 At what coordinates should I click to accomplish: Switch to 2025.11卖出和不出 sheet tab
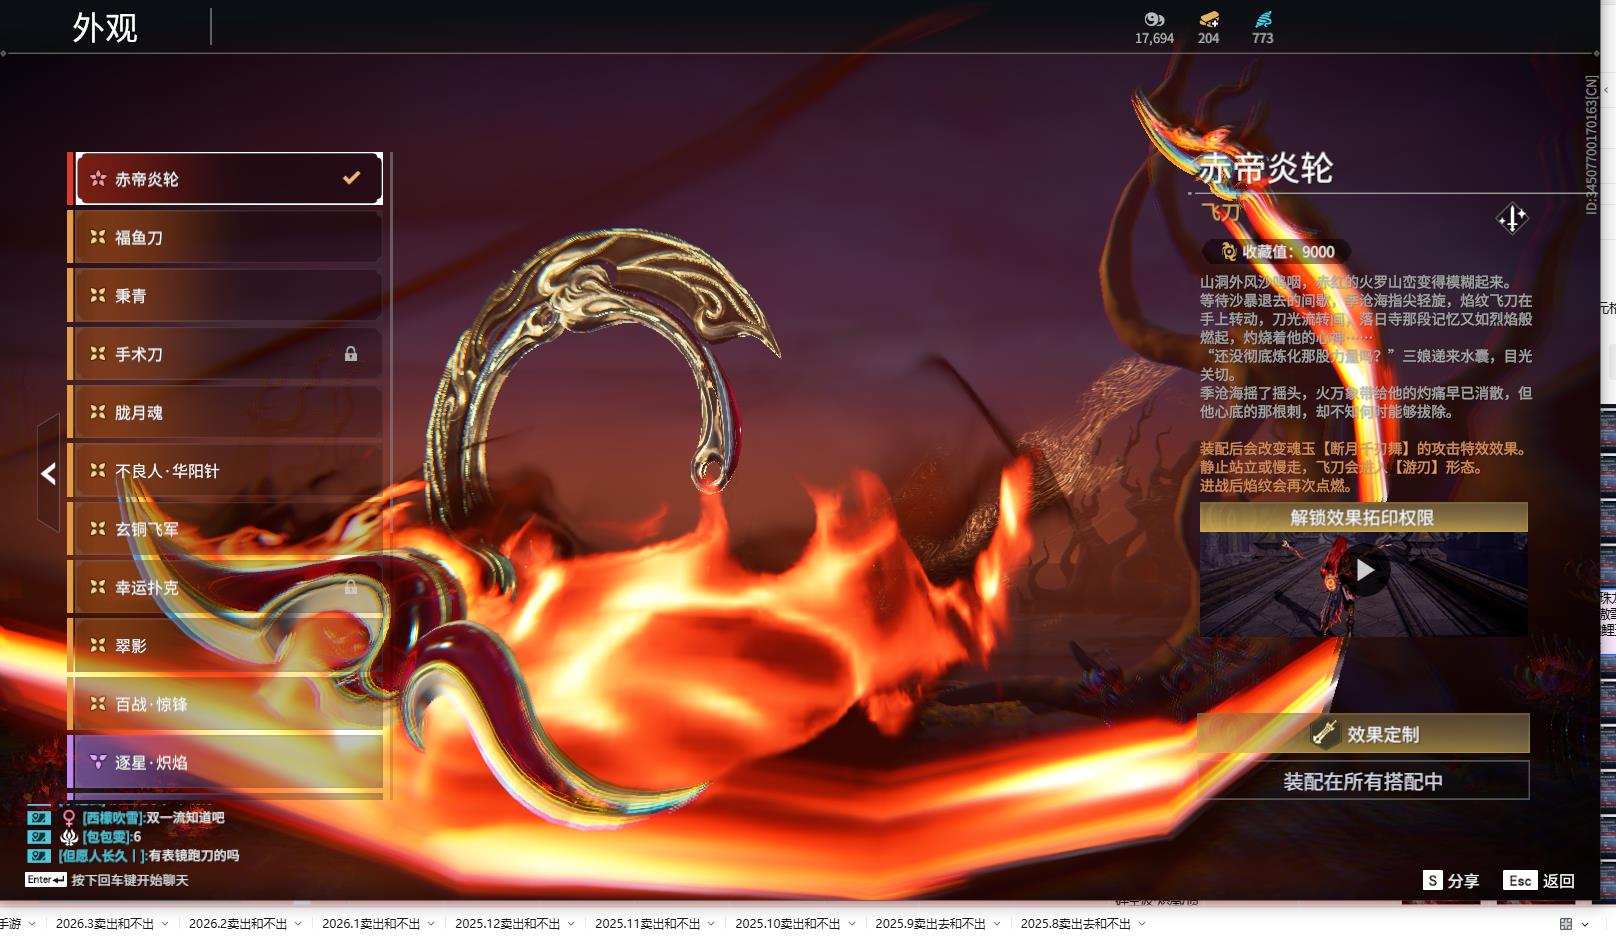(x=648, y=924)
